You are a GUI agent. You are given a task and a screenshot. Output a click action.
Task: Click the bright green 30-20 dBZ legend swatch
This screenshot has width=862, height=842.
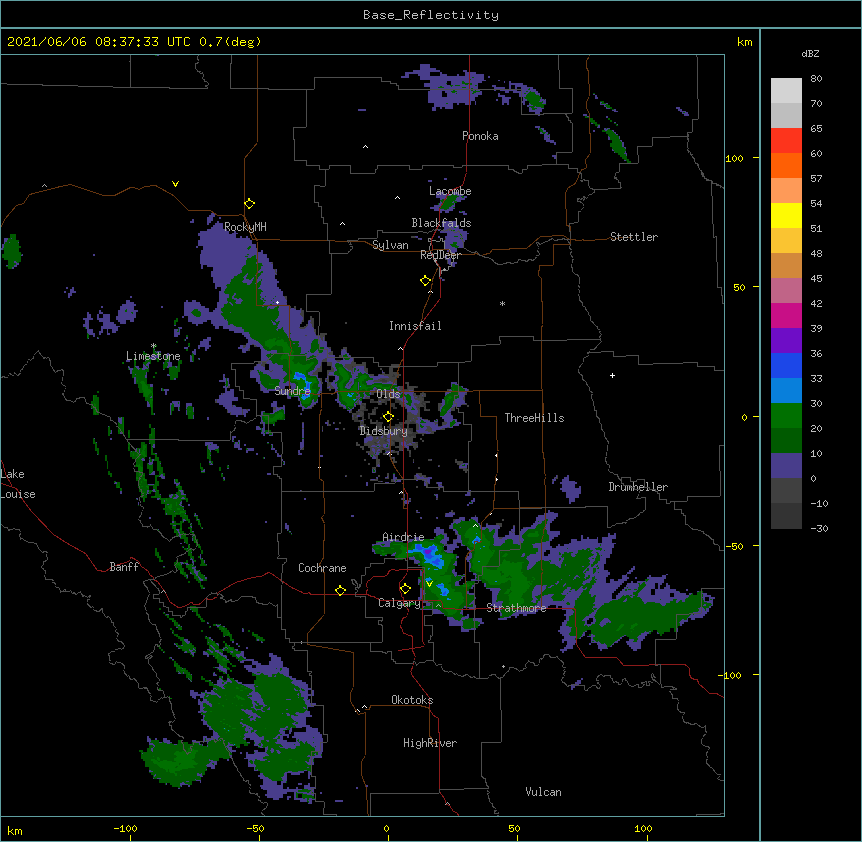click(x=786, y=416)
